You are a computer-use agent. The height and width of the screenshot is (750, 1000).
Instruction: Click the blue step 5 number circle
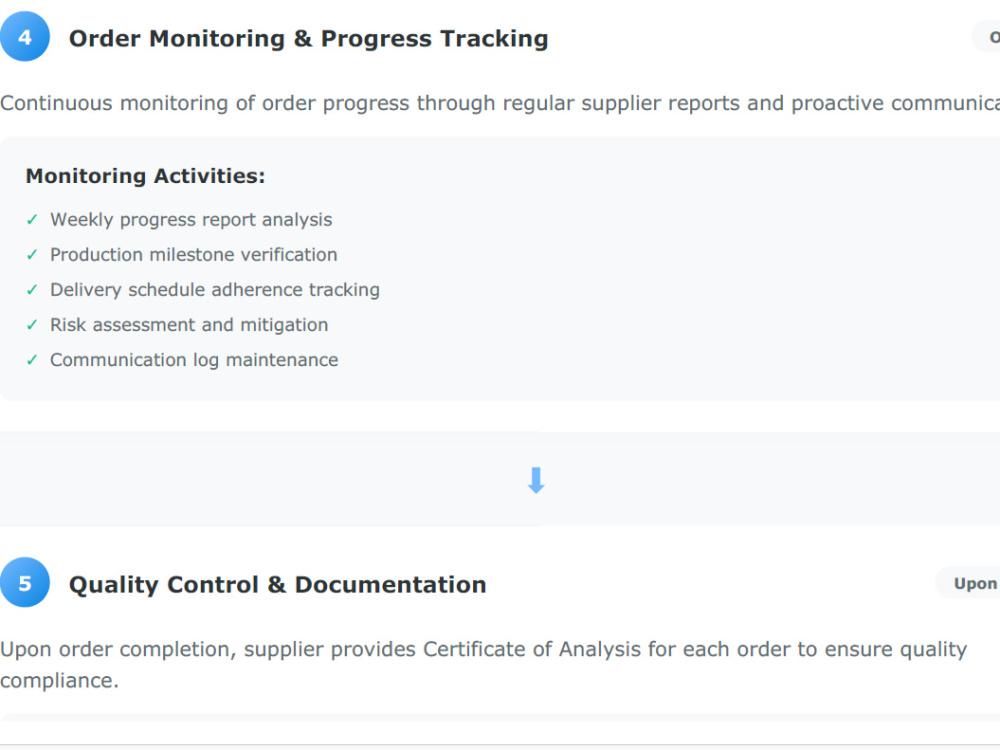[x=24, y=583]
